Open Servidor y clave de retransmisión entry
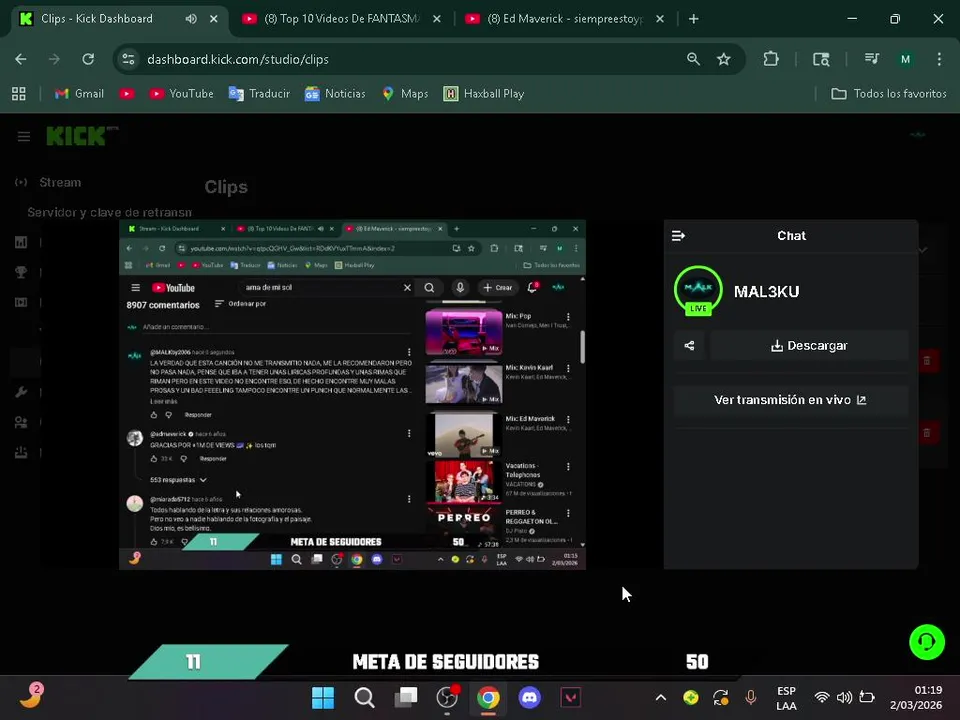Viewport: 960px width, 720px height. 109,212
